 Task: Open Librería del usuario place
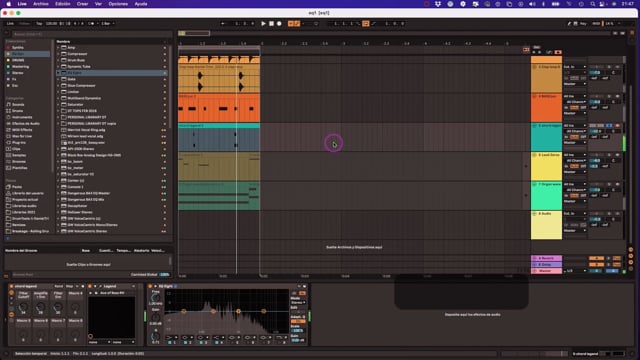click(x=27, y=193)
